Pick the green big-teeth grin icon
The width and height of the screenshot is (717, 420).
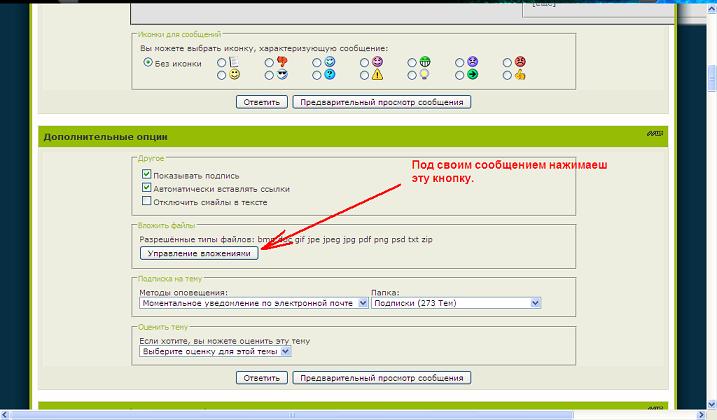[x=425, y=62]
